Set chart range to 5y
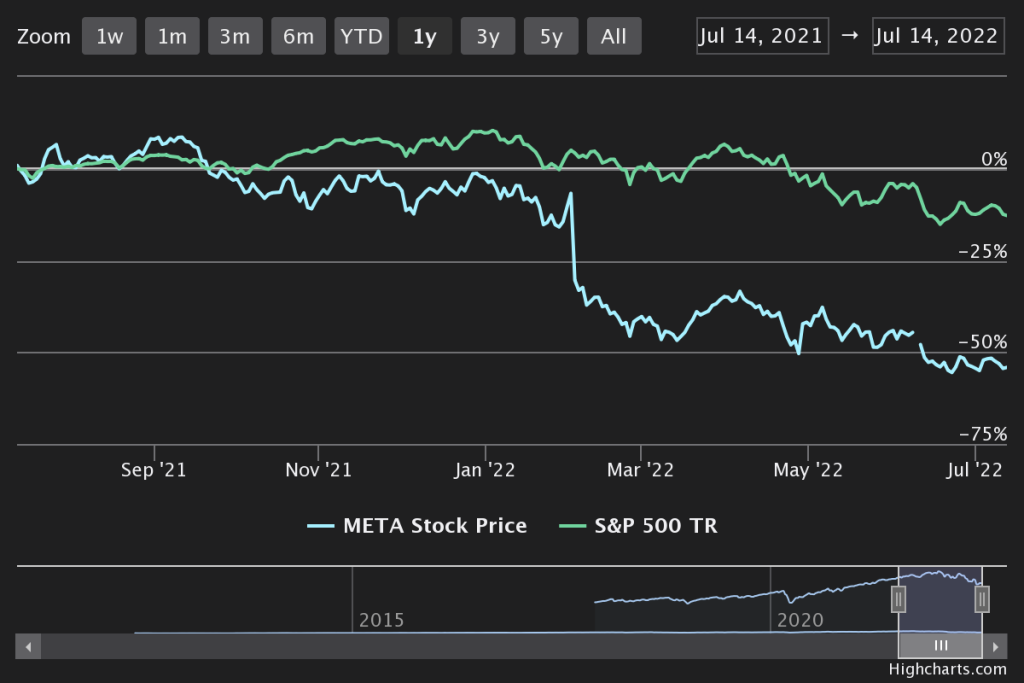The height and width of the screenshot is (683, 1024). tap(551, 37)
